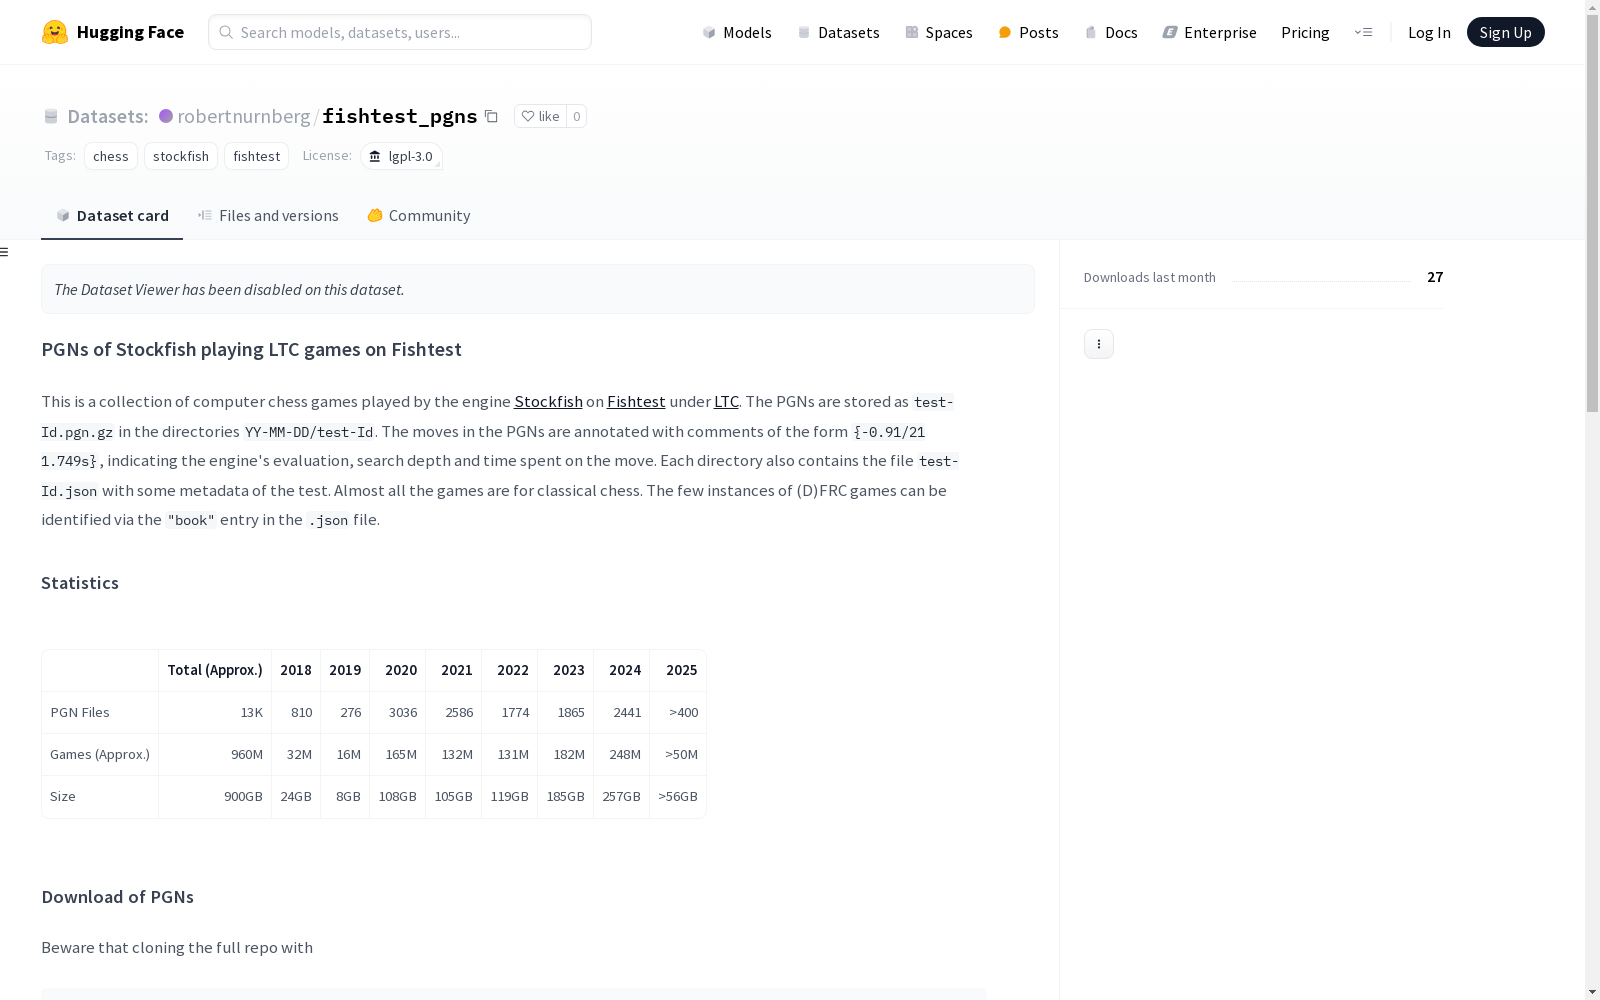
Task: Click the Downloads last month count 27
Action: [1435, 277]
